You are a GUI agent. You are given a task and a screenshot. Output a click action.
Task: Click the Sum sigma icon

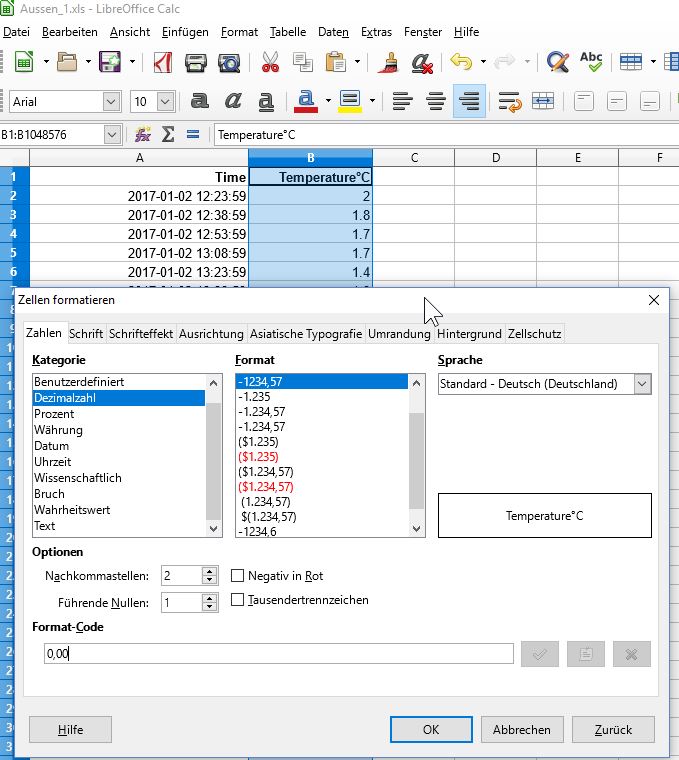click(x=168, y=134)
